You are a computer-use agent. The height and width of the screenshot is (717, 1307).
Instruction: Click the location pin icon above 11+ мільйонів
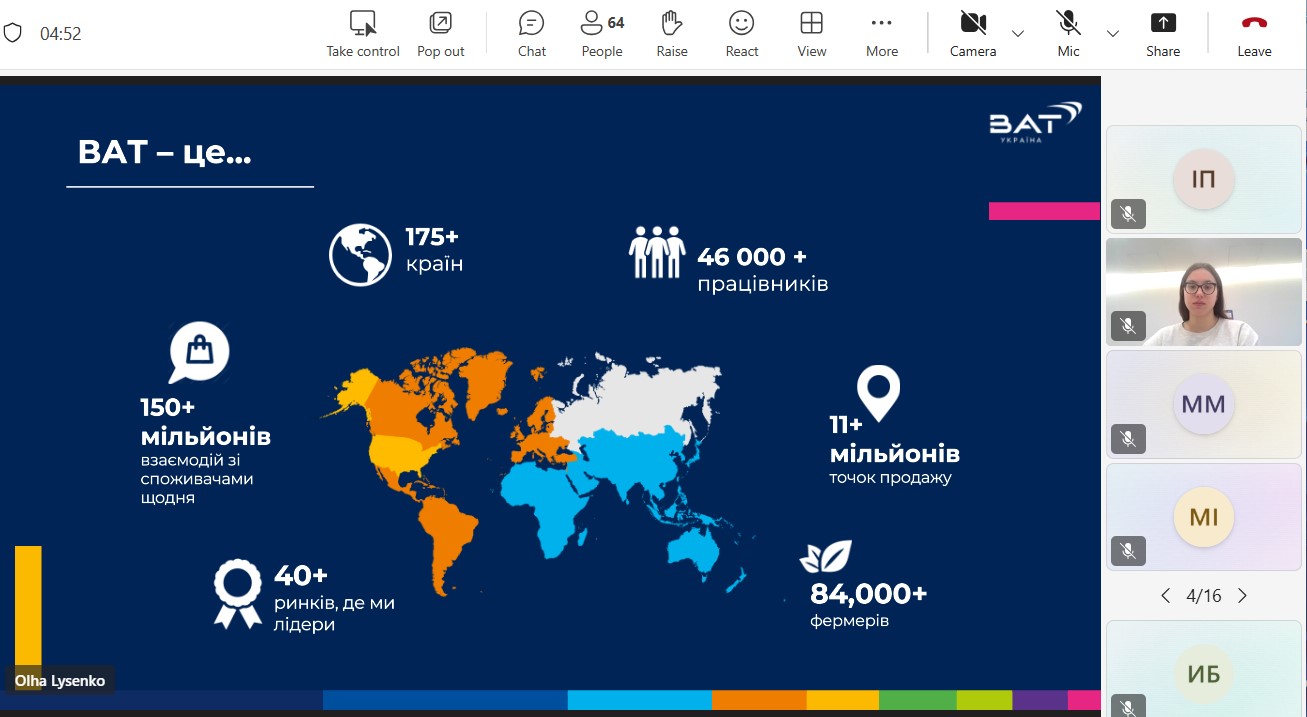[x=878, y=393]
